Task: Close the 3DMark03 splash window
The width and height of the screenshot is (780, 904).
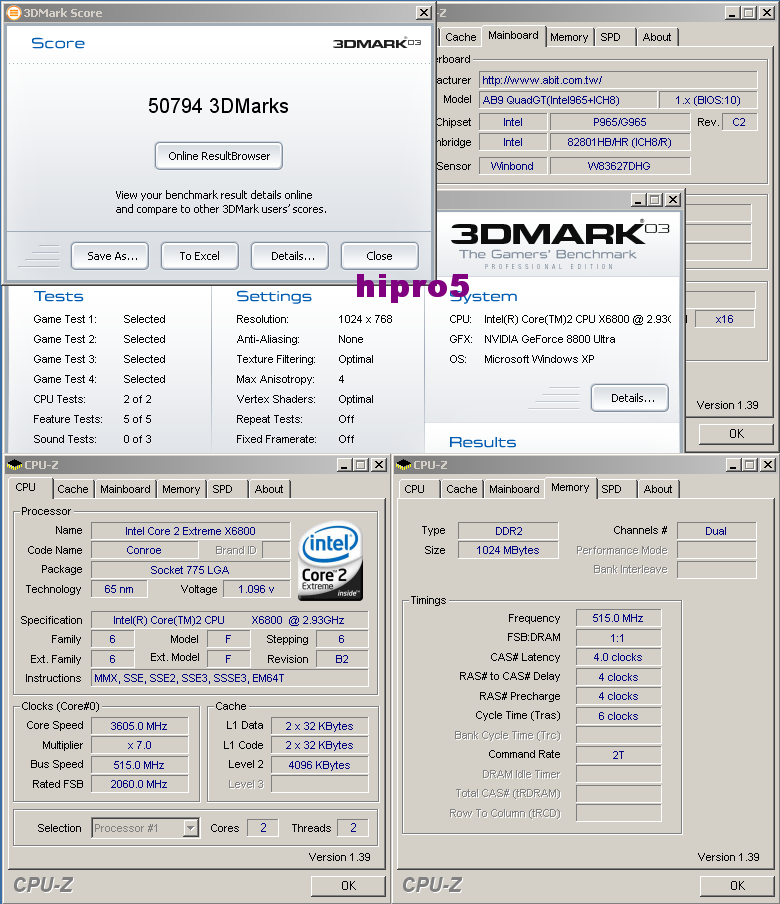Action: tap(673, 200)
